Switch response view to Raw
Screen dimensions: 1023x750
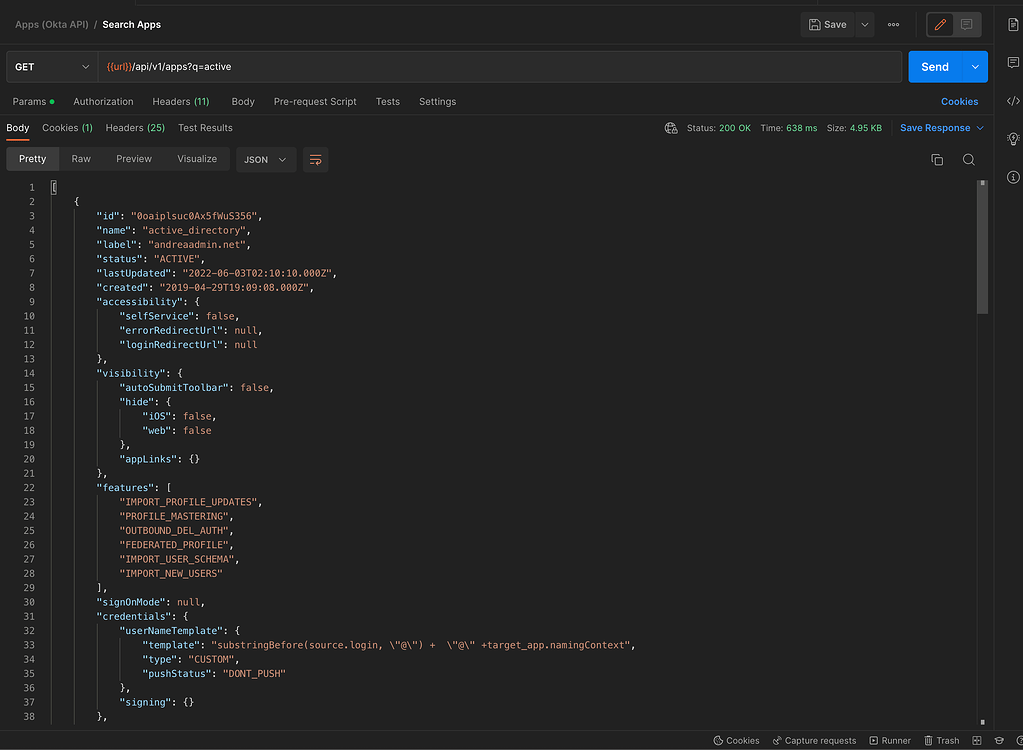[x=81, y=159]
